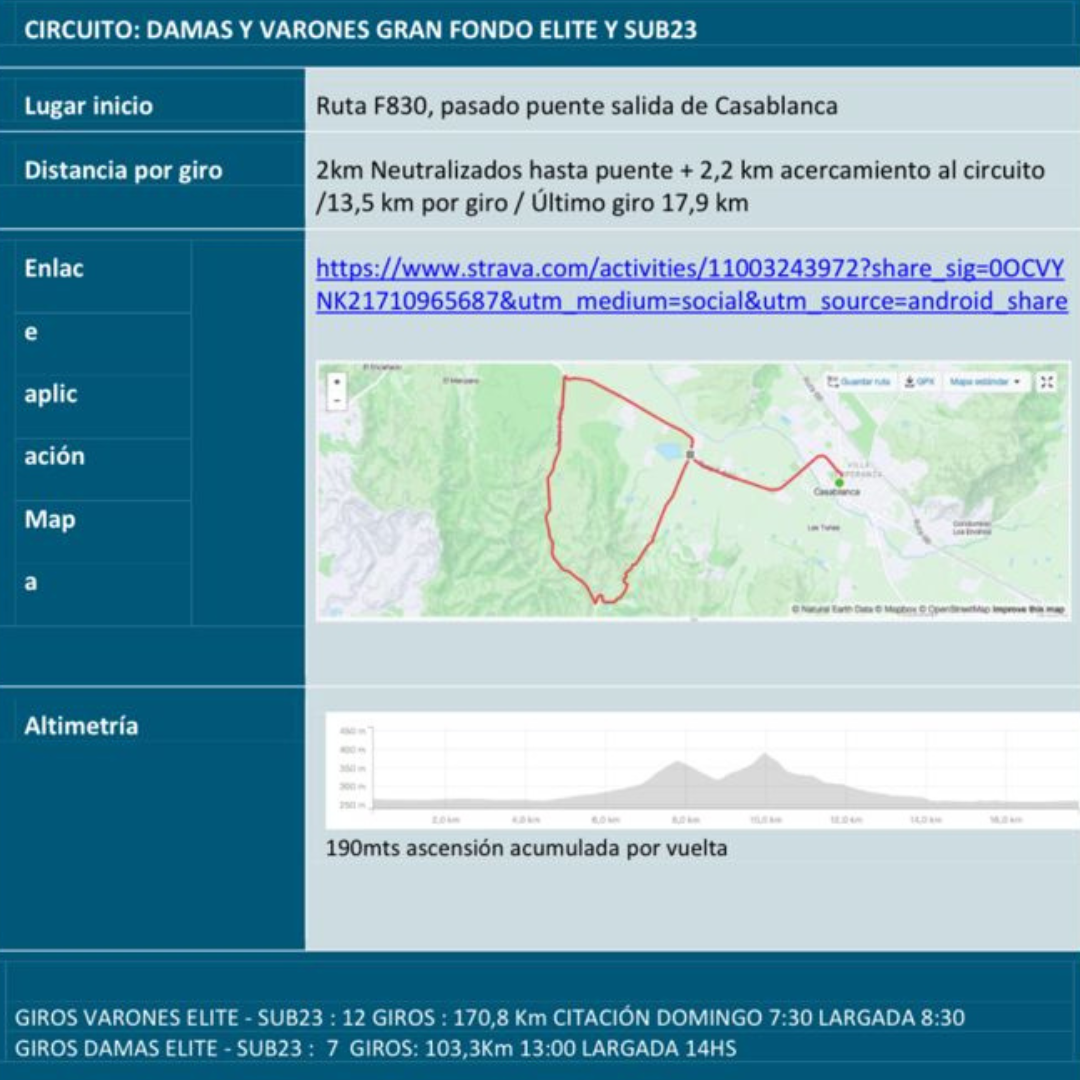Viewport: 1080px width, 1080px height.
Task: Select the 'Lugar inicio' row label
Action: 89,106
